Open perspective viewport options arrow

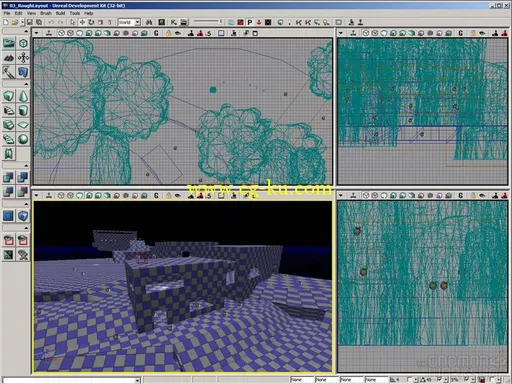36,196
